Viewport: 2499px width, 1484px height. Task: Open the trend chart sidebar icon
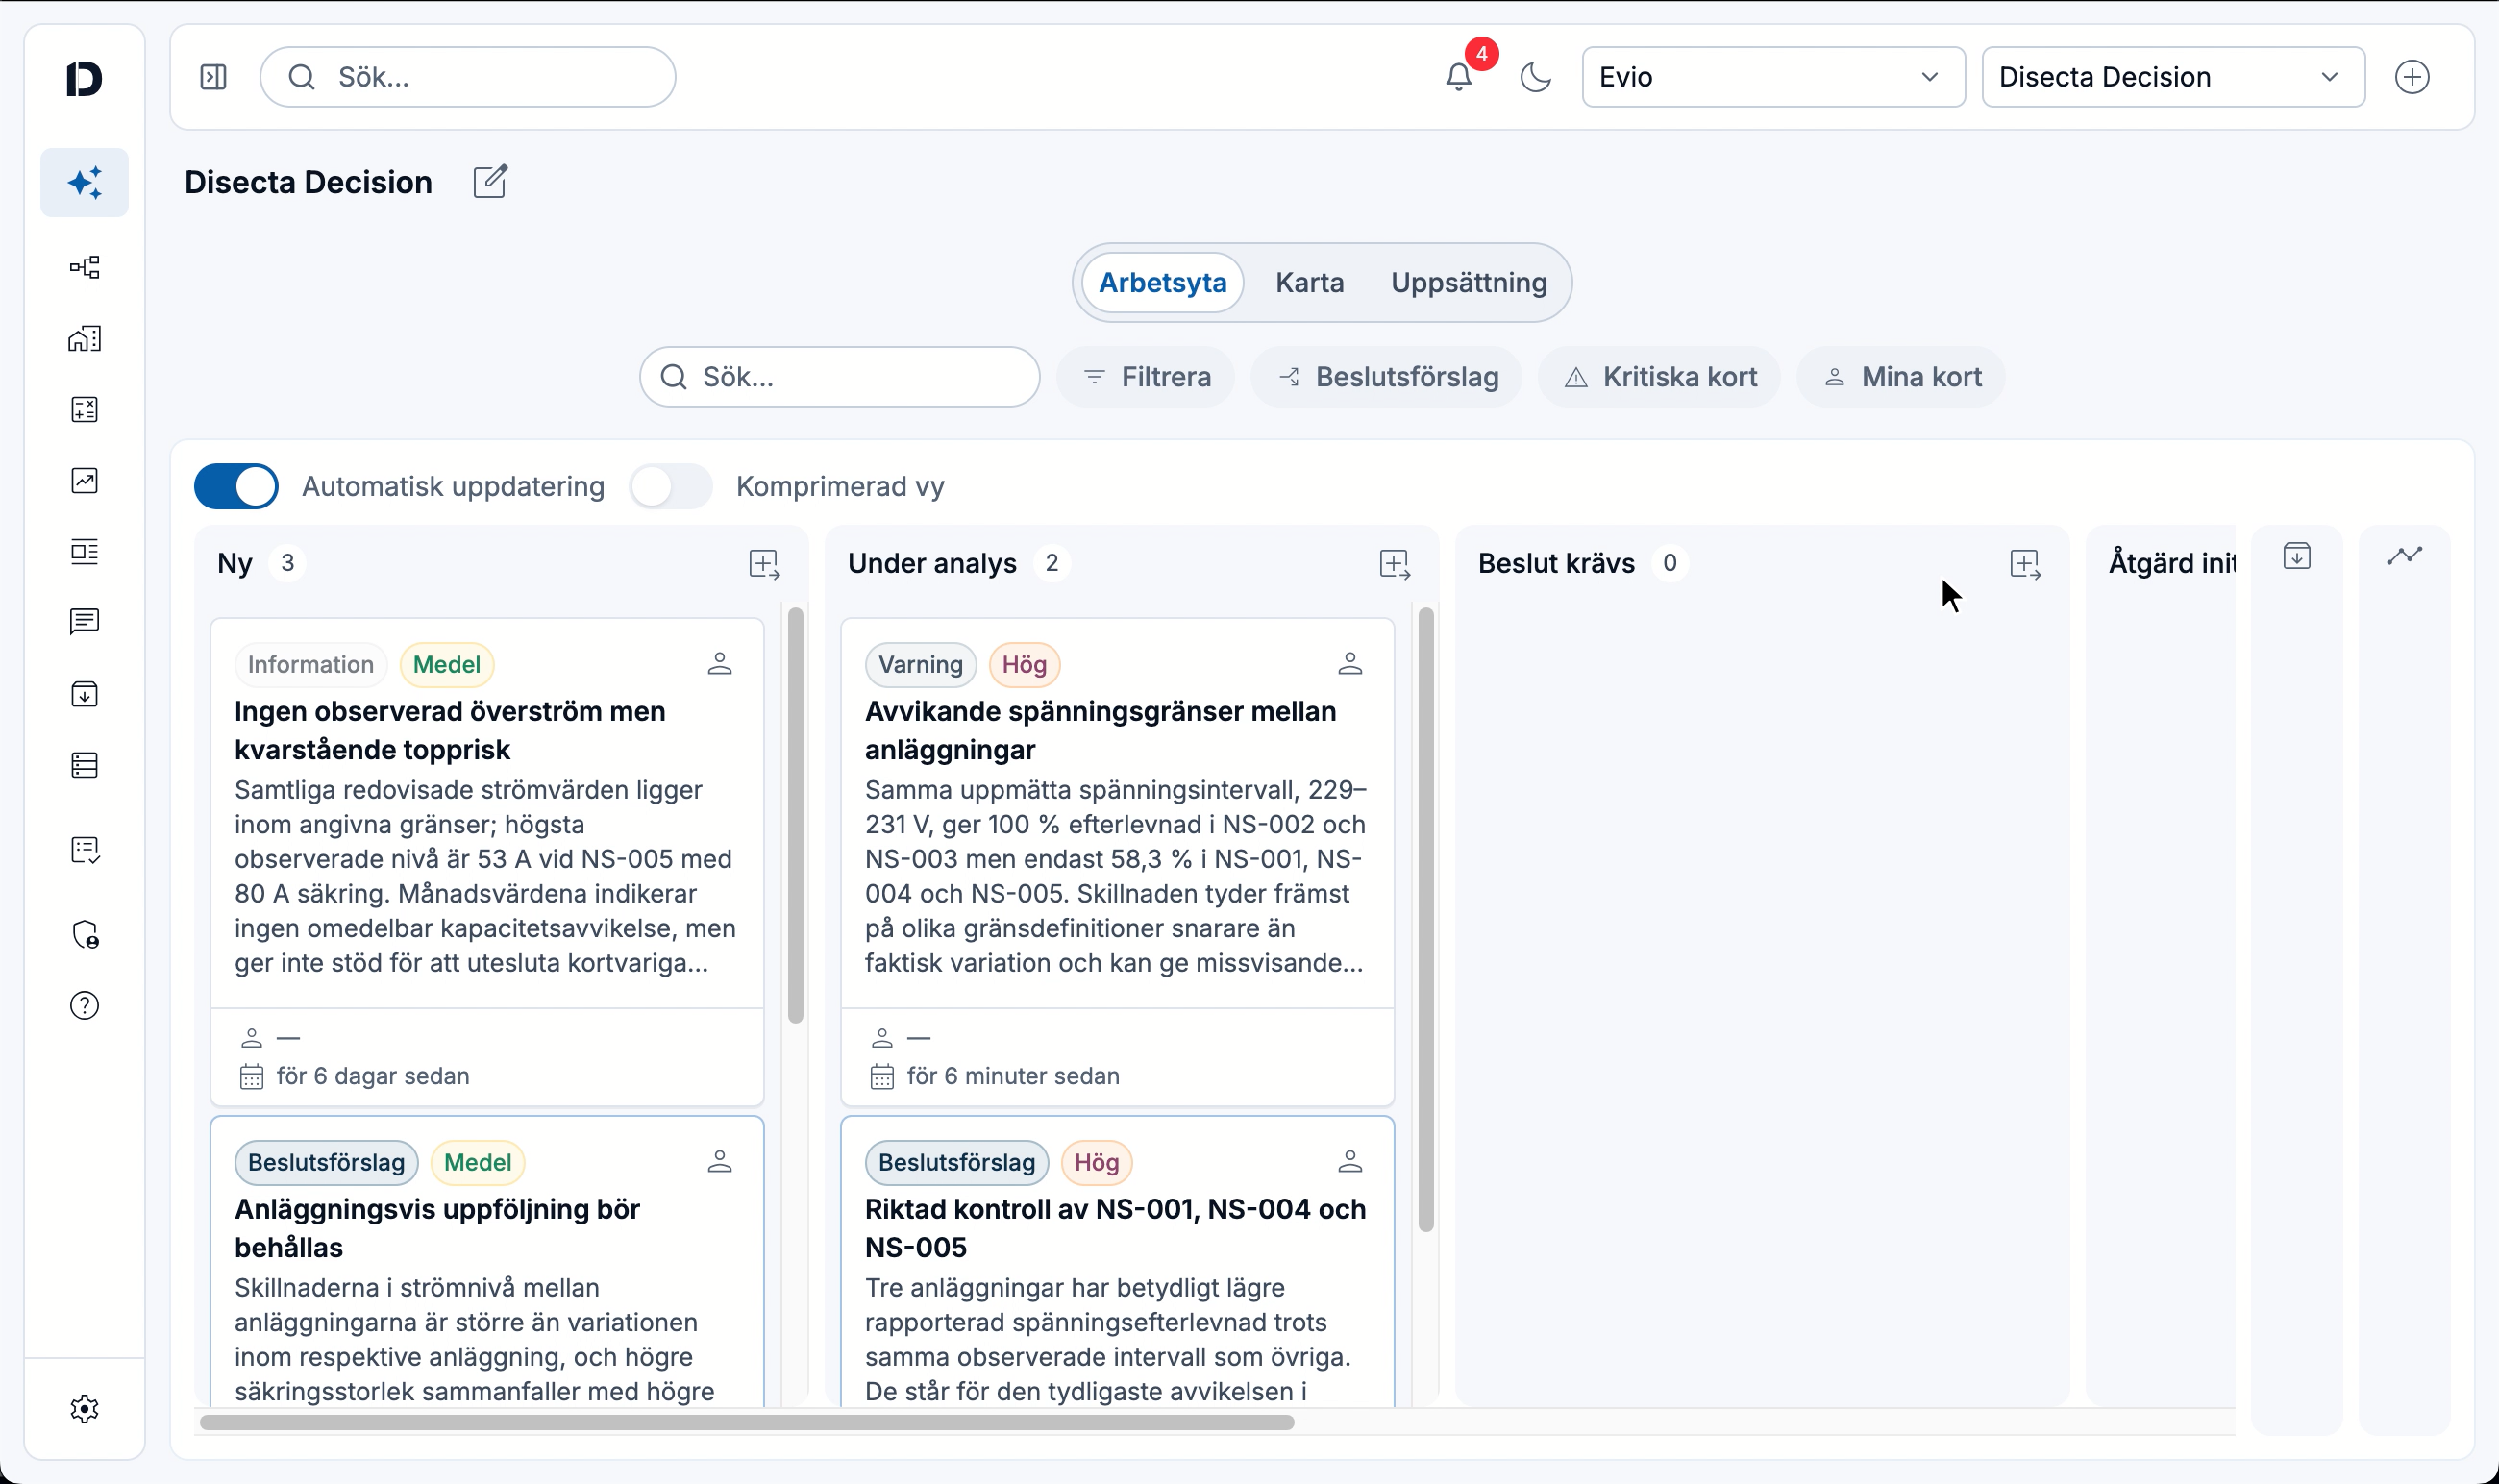tap(85, 481)
